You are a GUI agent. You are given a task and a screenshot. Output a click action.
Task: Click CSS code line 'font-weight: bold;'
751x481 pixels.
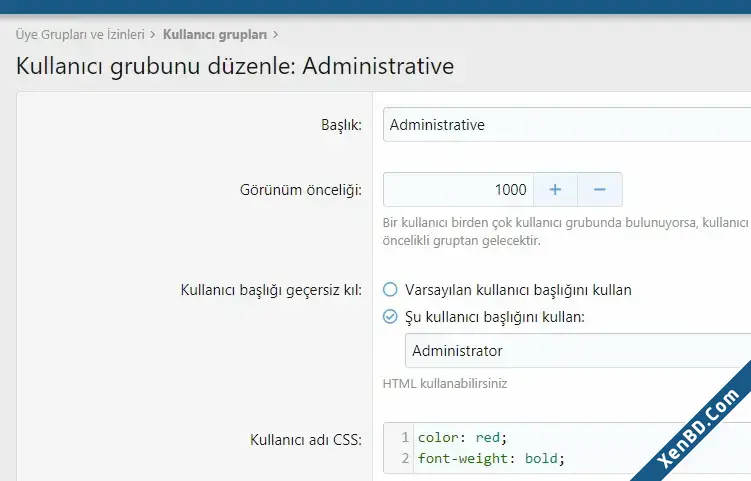click(x=491, y=458)
